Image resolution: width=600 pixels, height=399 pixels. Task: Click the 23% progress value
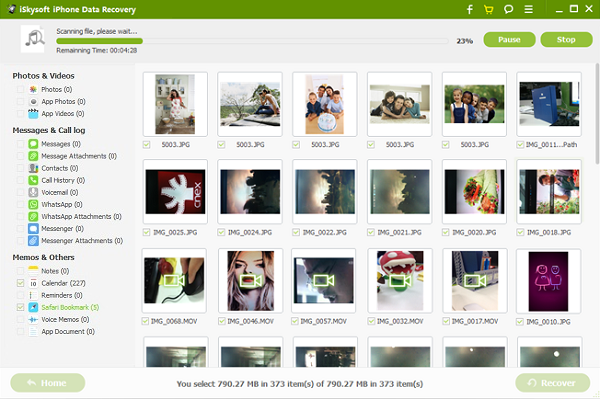465,41
